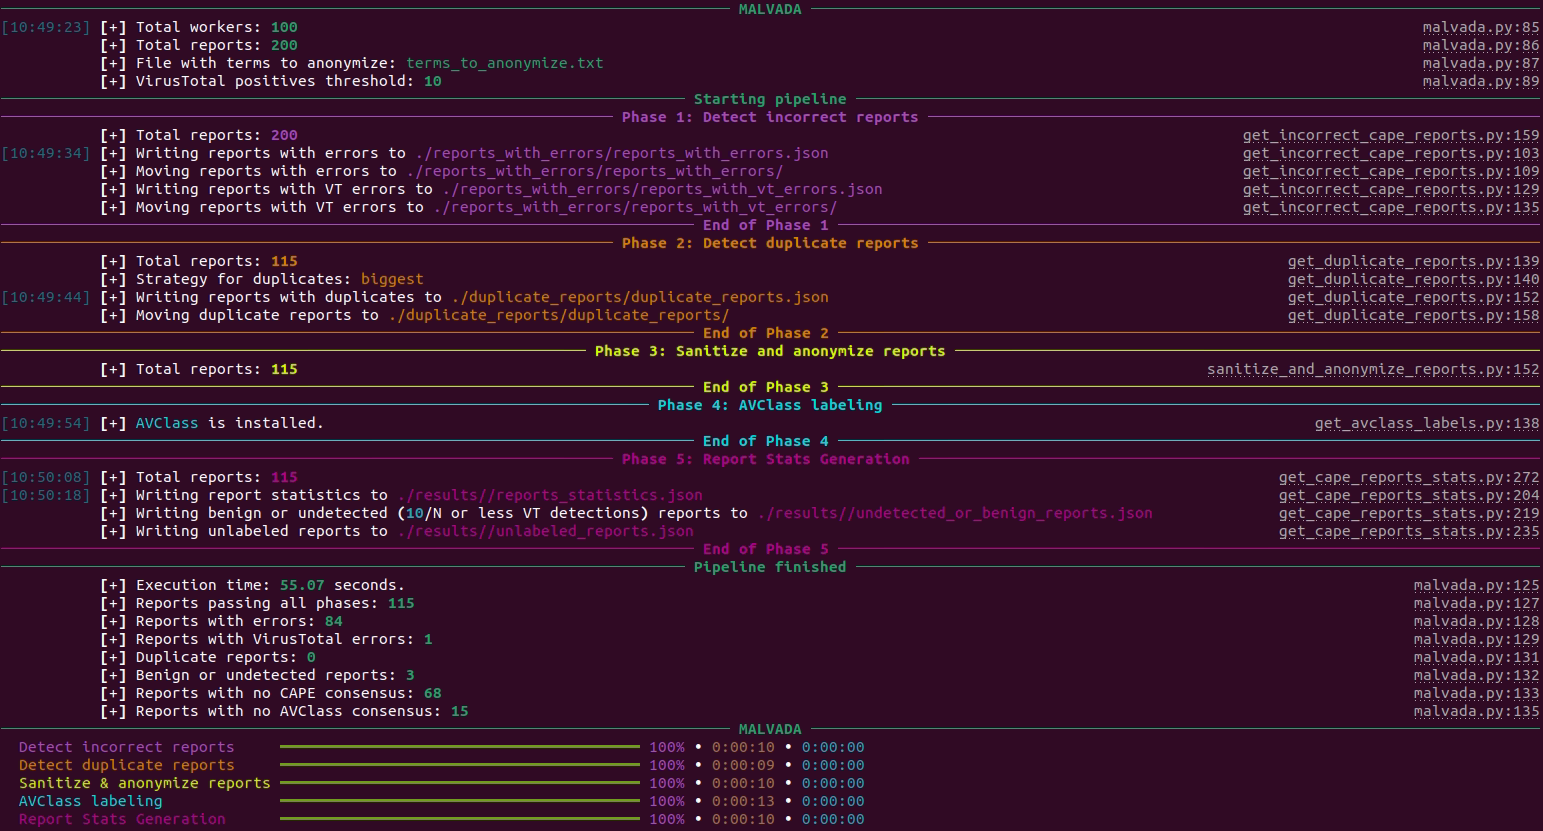Click the Sanitize & anonymize reports progress bar
The image size is (1543, 831).
tap(460, 783)
